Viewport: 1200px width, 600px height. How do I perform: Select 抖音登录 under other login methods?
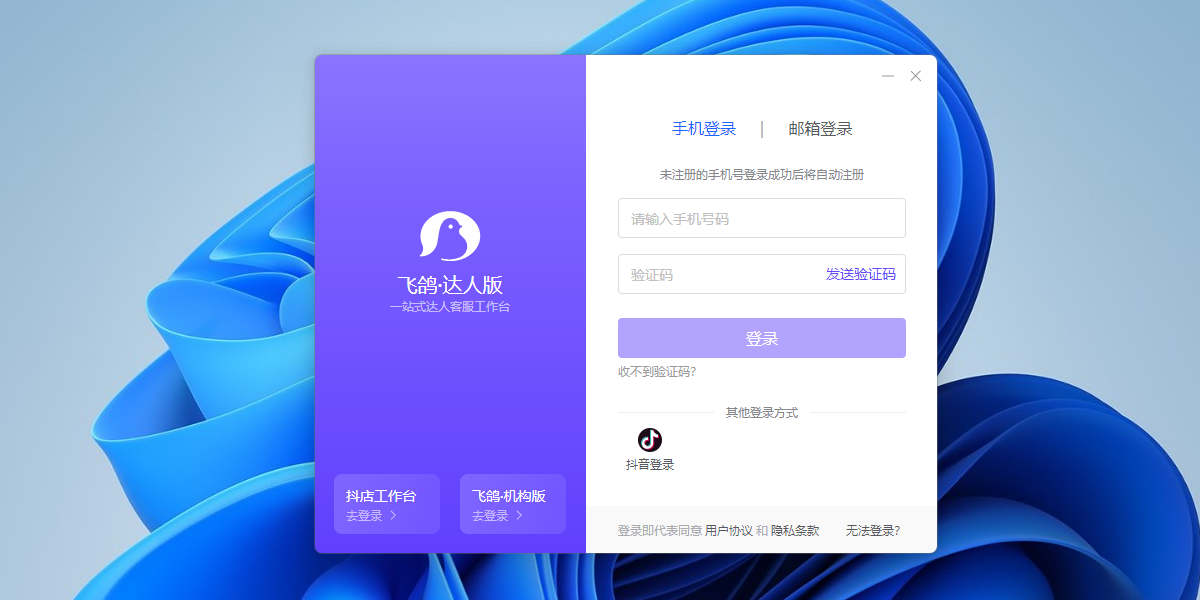click(x=649, y=463)
